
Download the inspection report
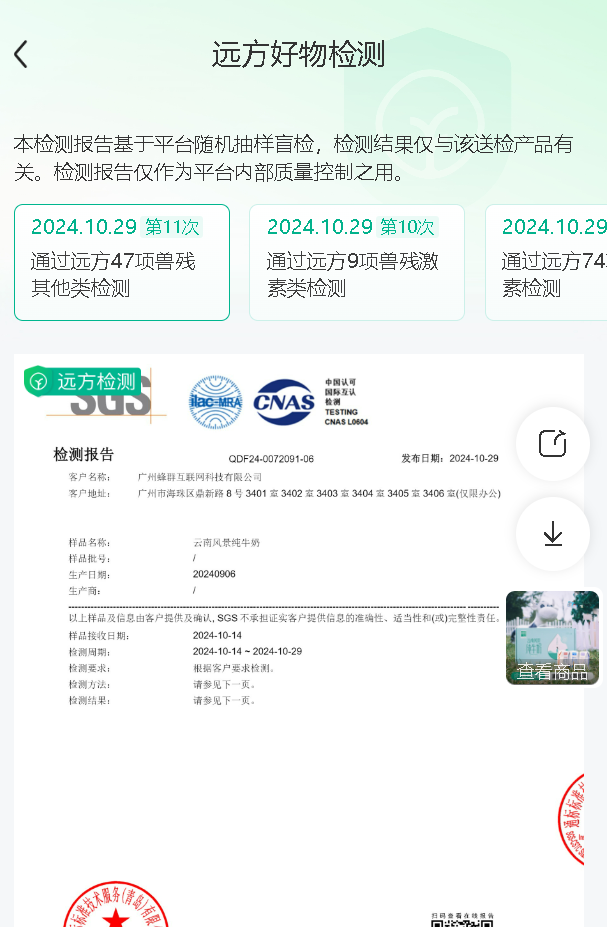tap(553, 534)
